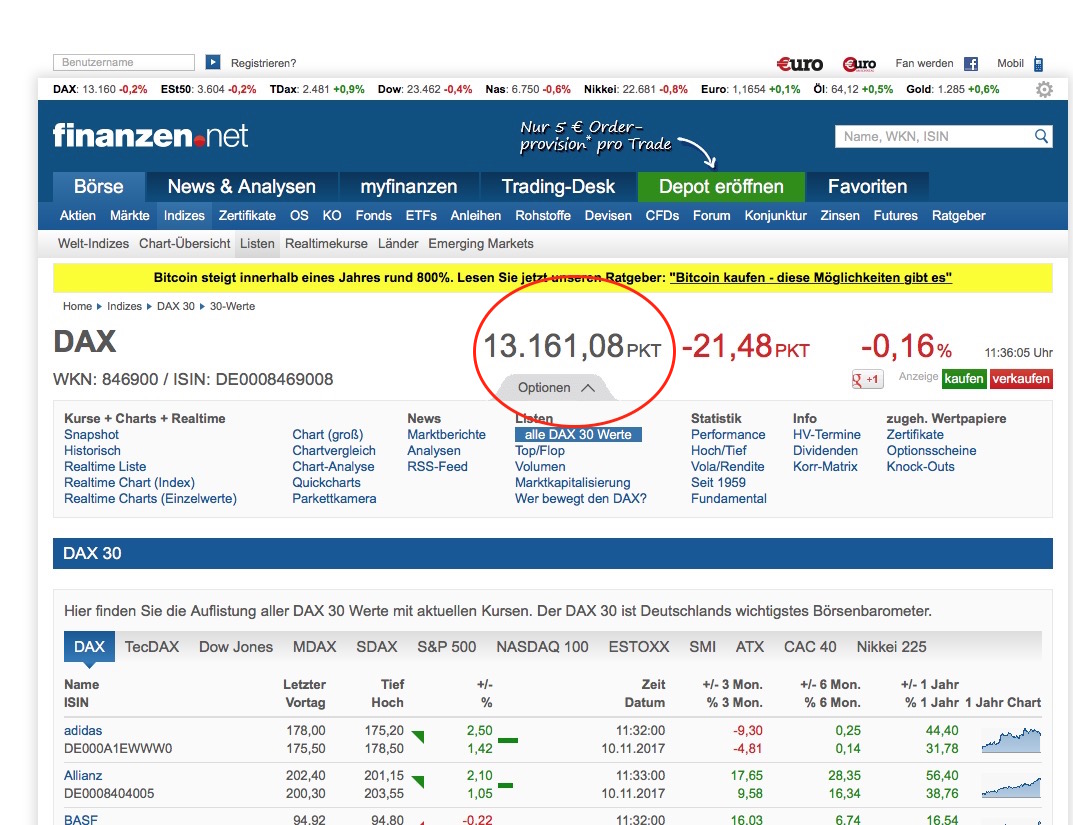Open Wer bewegt den DAX? link
Viewport: 1073px width, 825px height.
tap(580, 499)
